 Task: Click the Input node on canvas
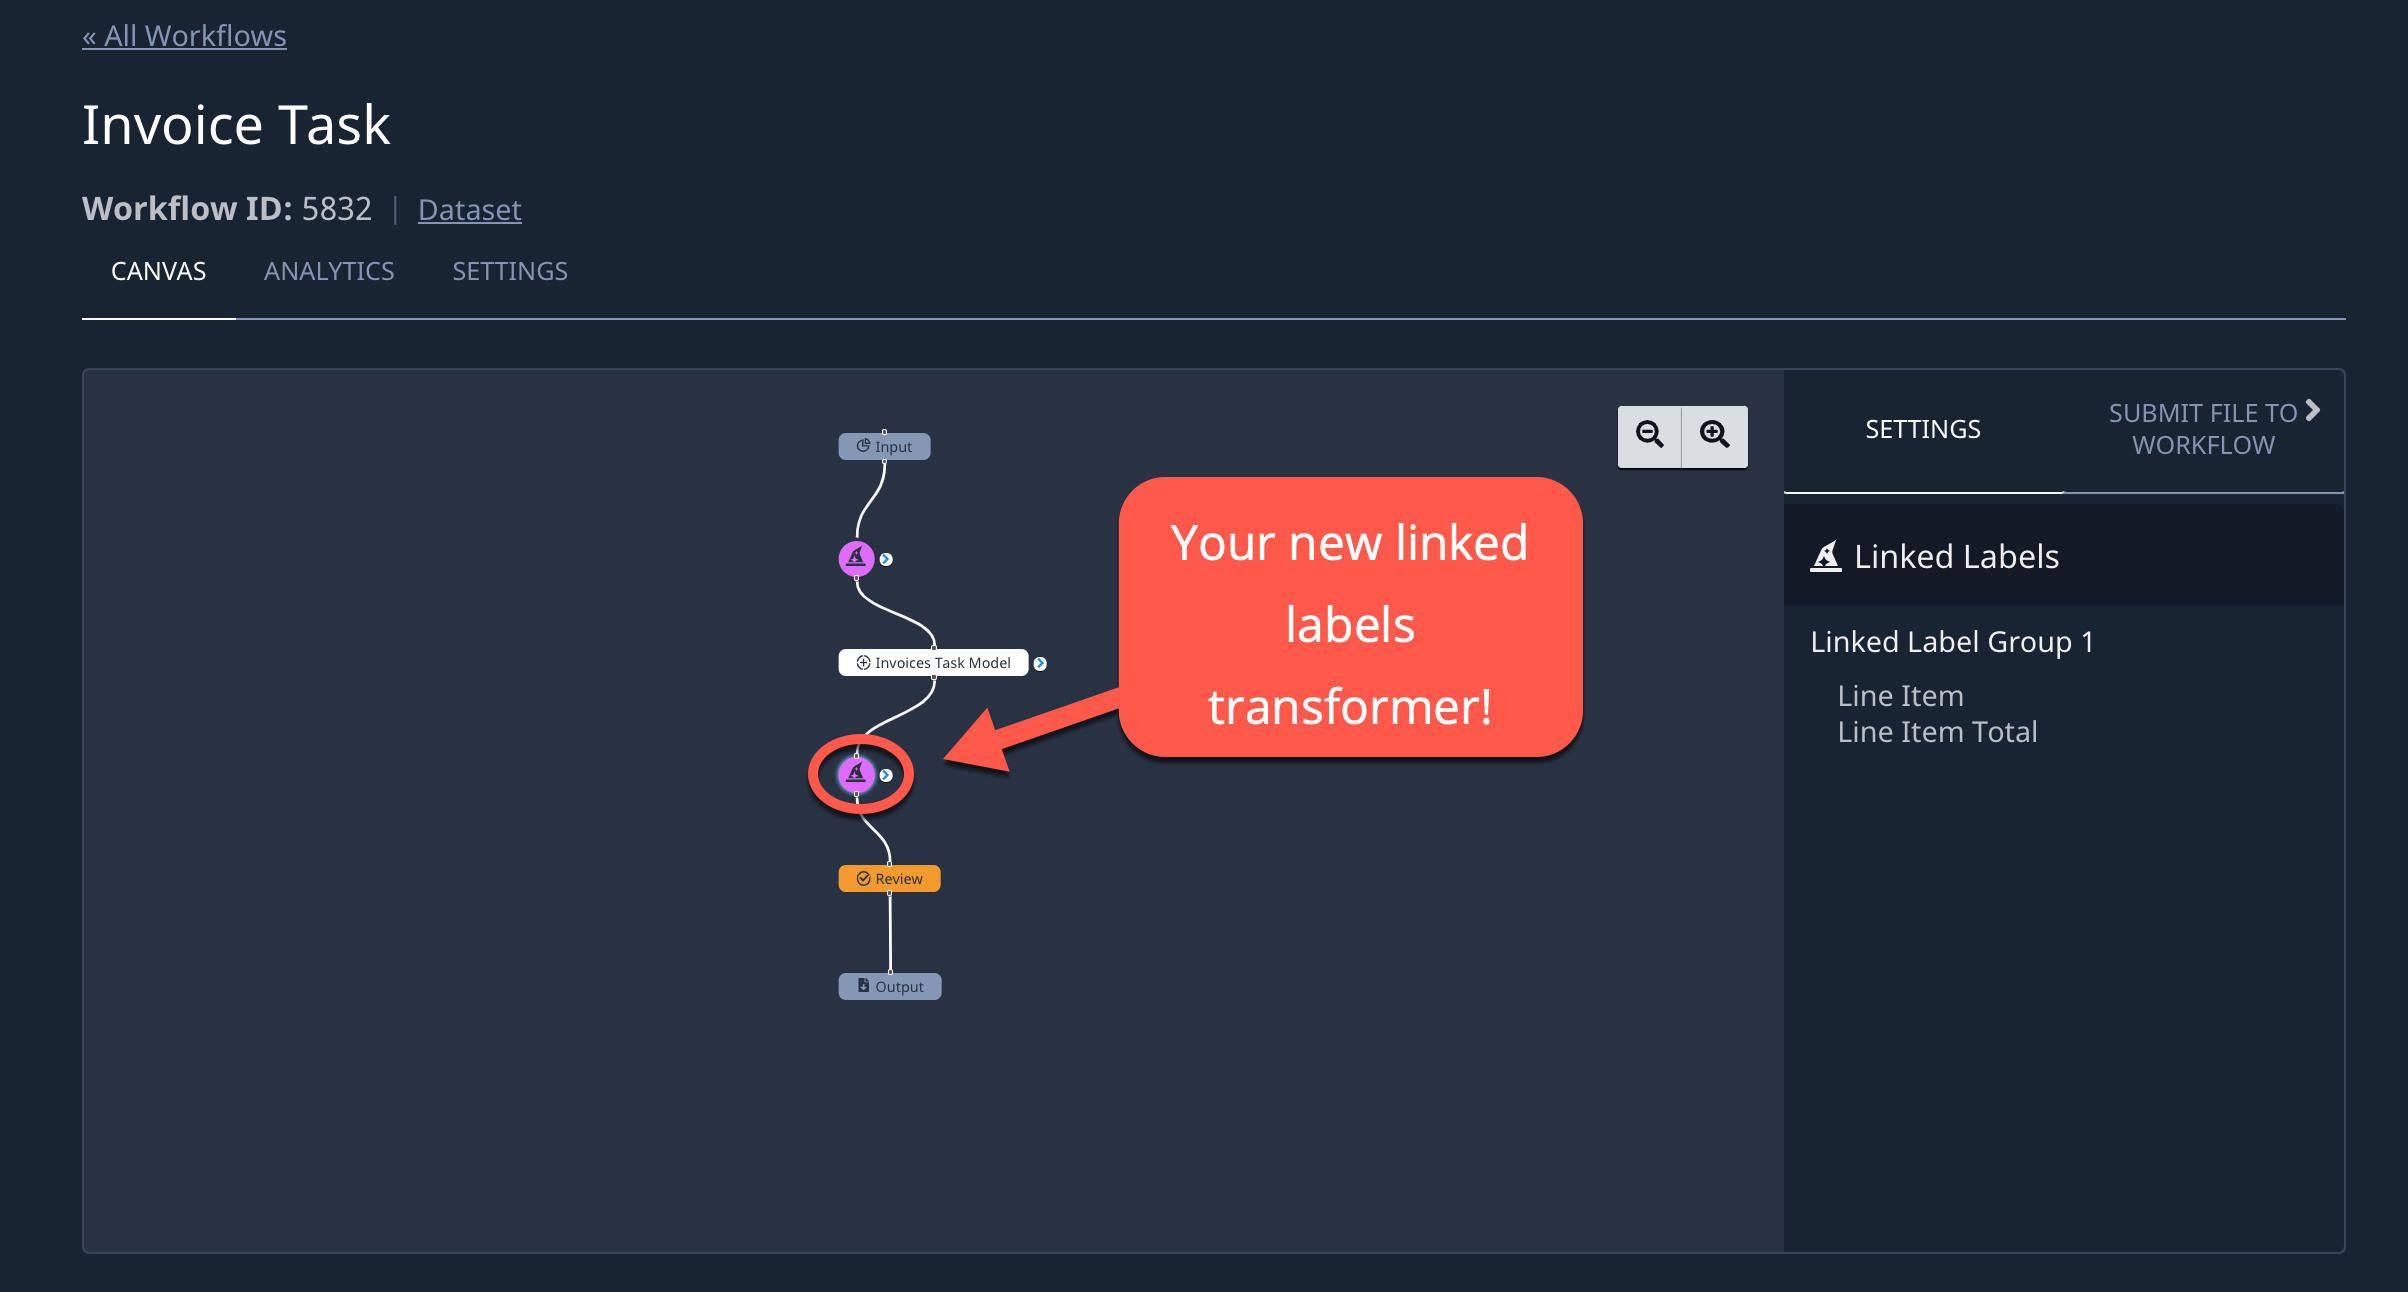click(x=884, y=446)
